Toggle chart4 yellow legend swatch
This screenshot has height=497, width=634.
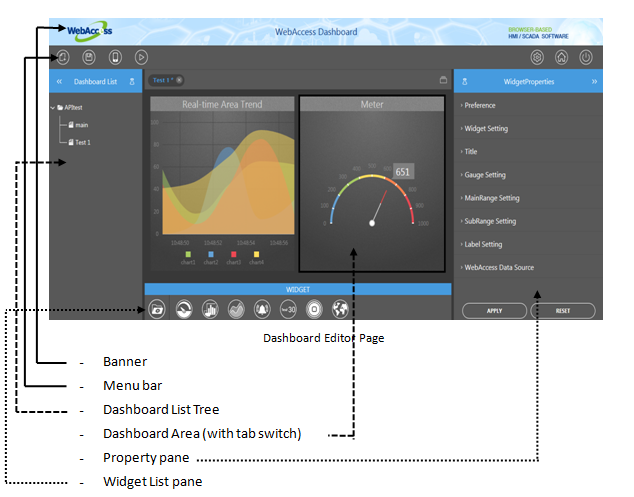coord(256,254)
